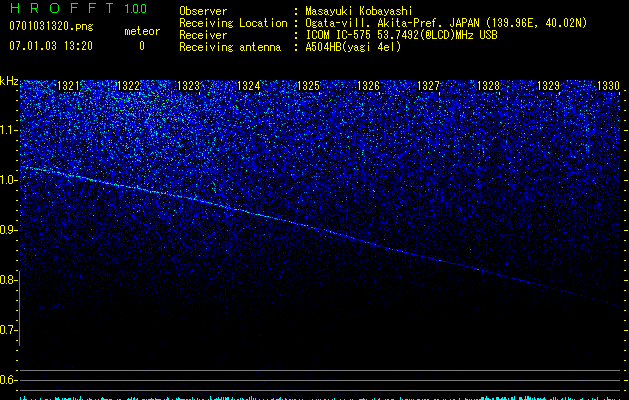Click the Receiver field label
Viewport: 629px width, 400px height.
(x=203, y=35)
